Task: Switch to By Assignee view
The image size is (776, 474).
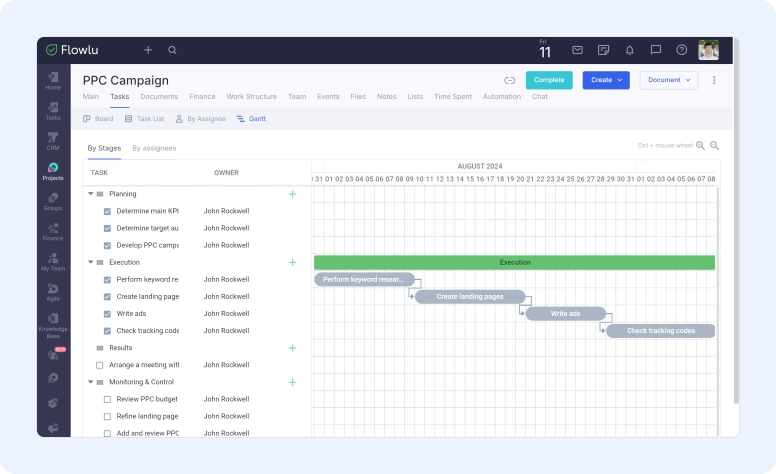Action: [200, 119]
